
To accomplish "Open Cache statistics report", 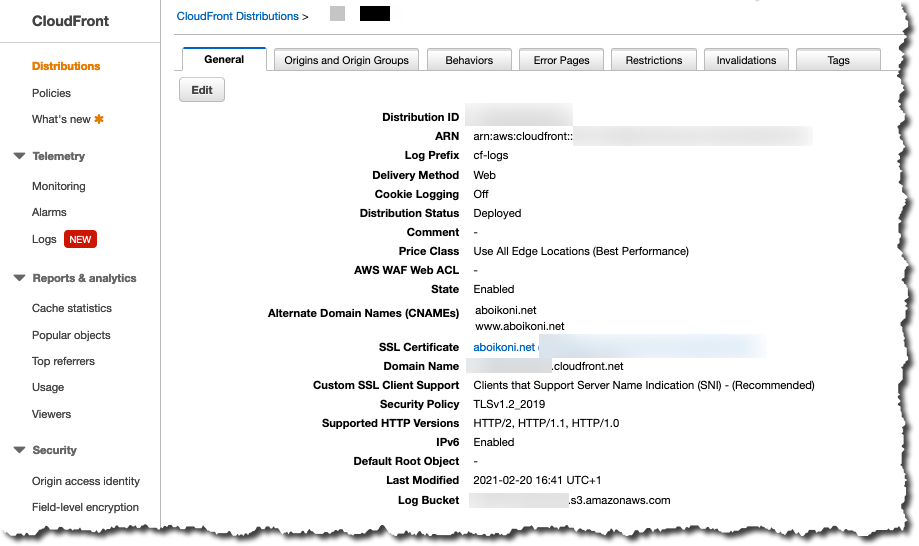I will [72, 308].
